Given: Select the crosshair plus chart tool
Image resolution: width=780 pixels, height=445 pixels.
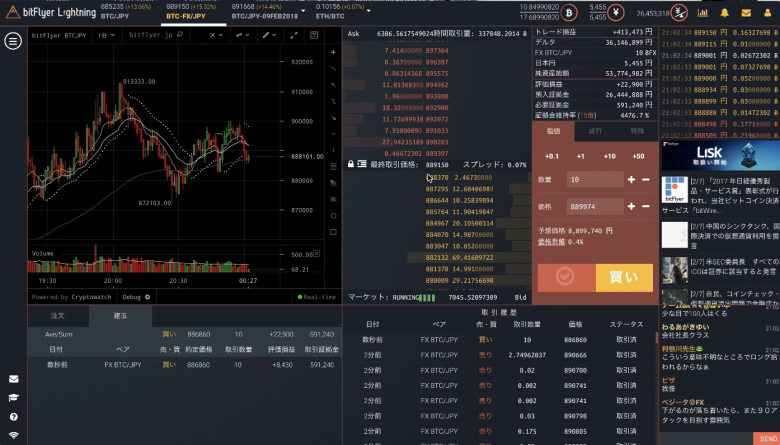Looking at the screenshot, I should 333,52.
